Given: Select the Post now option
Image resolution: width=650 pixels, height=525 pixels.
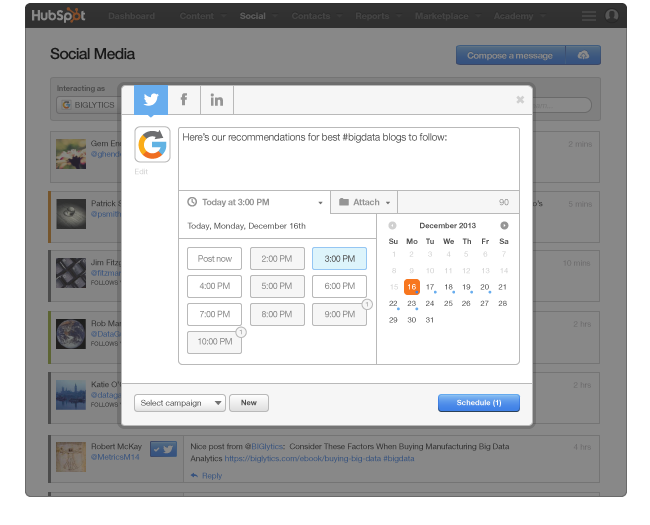Looking at the screenshot, I should click(215, 259).
